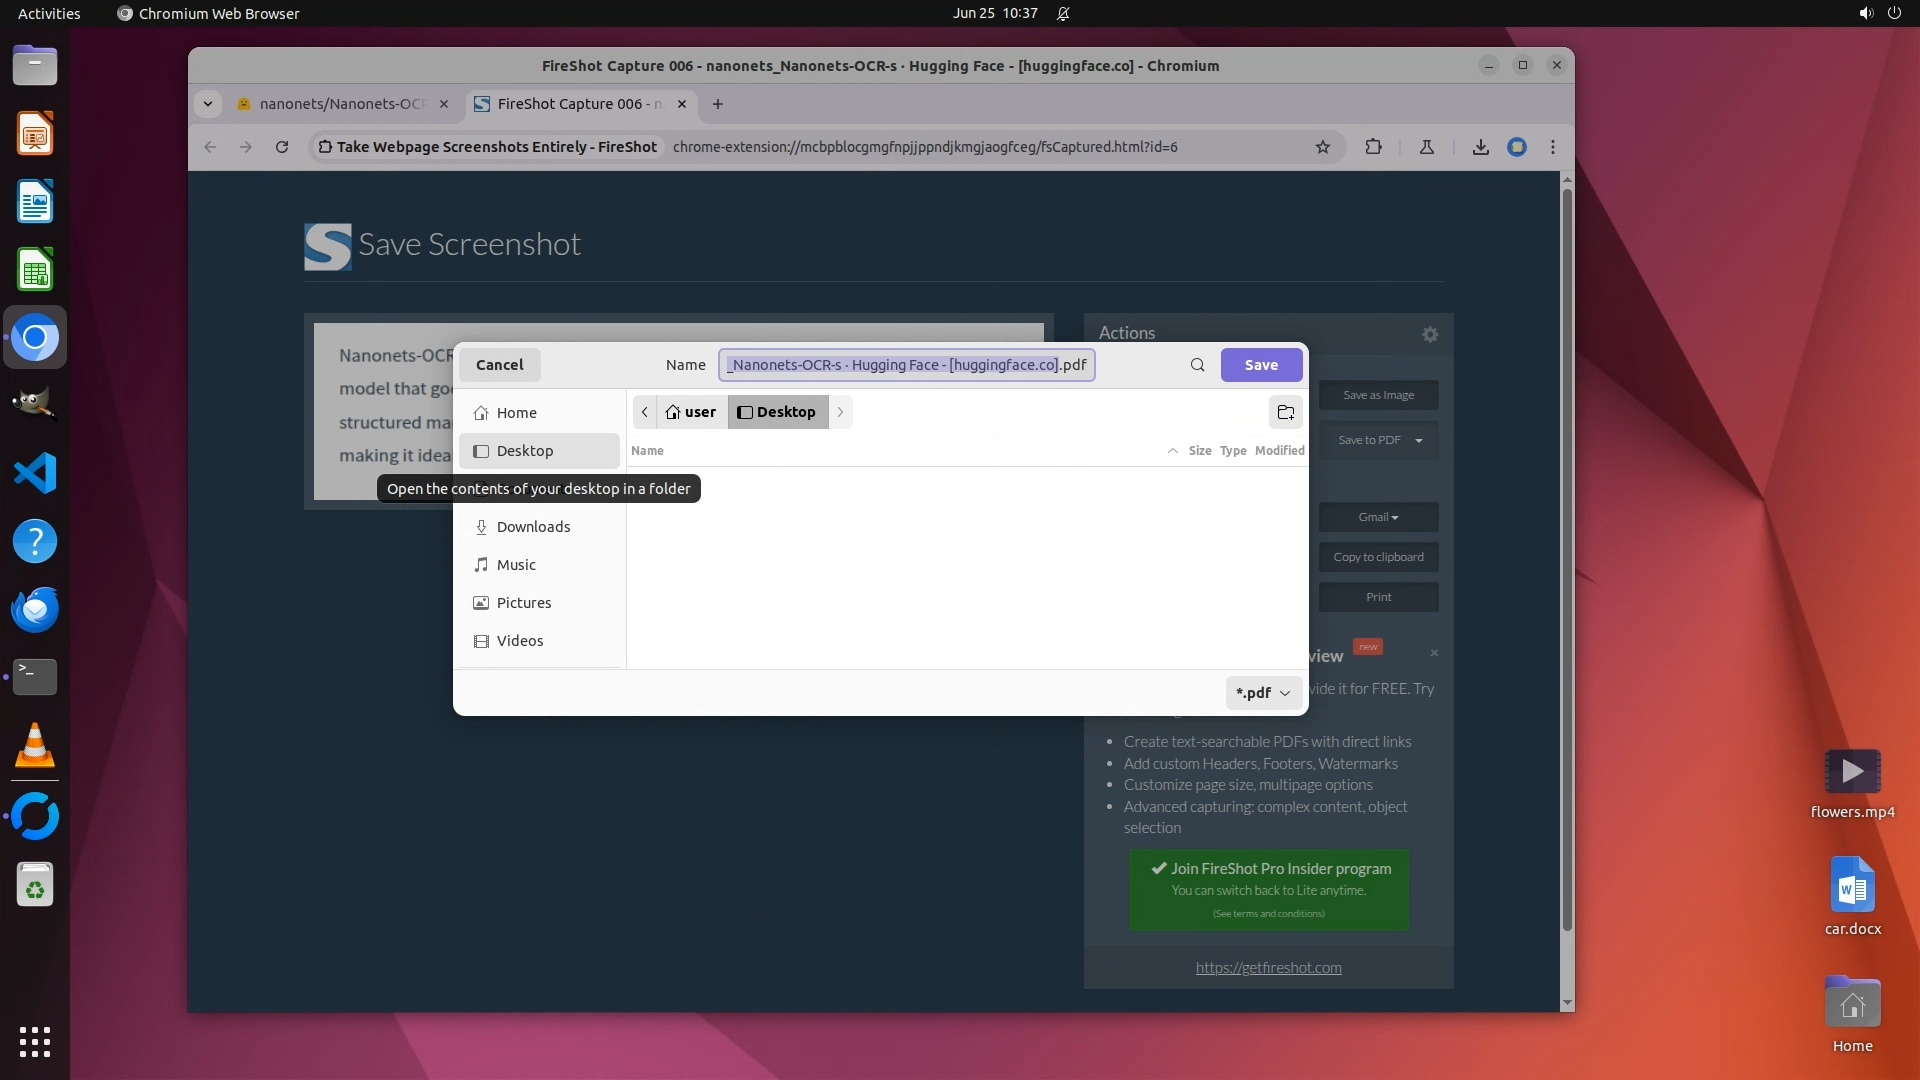This screenshot has height=1080, width=1920.
Task: Bookmark page with the star icon
Action: click(1323, 147)
